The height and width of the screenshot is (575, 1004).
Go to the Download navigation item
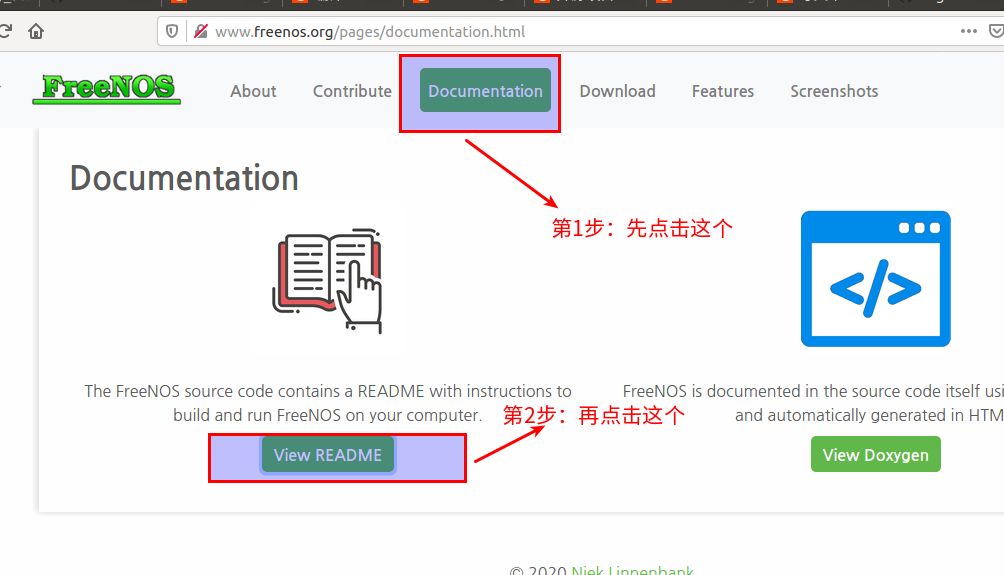click(617, 91)
